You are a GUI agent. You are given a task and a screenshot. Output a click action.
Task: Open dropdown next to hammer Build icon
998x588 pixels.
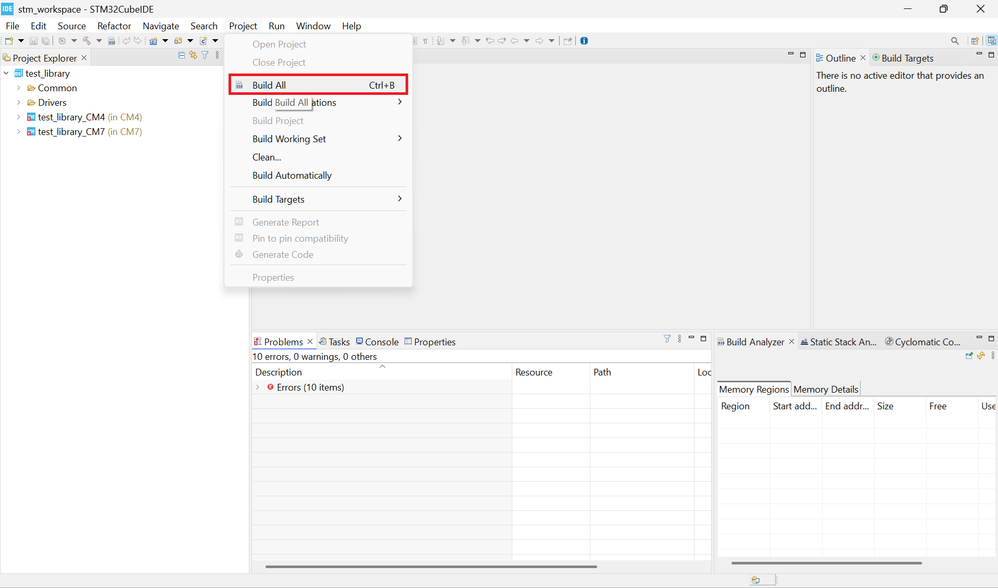[x=99, y=41]
